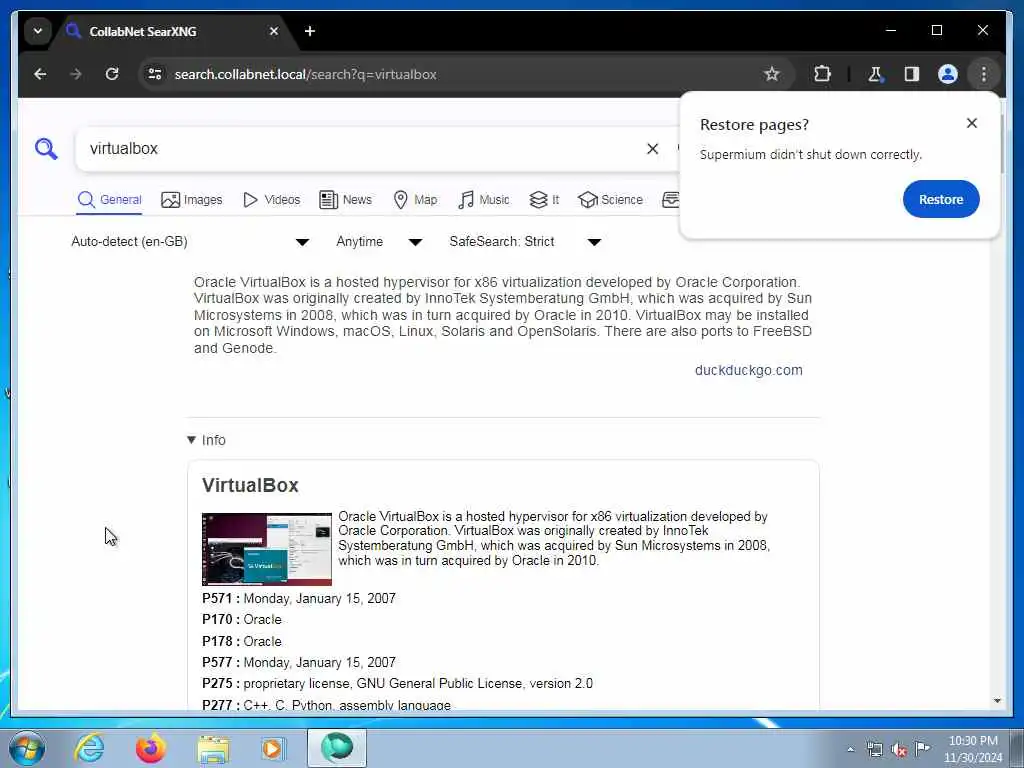Collapse the Info section triangle
The image size is (1024, 768).
pyautogui.click(x=191, y=440)
